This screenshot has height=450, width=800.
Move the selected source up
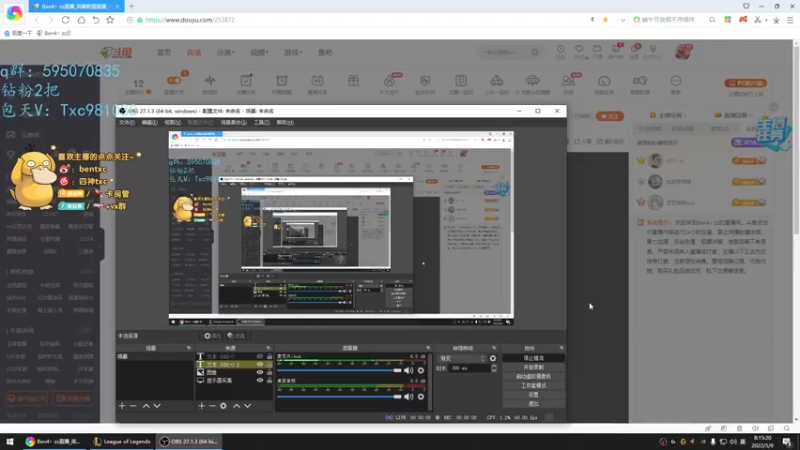(x=236, y=406)
